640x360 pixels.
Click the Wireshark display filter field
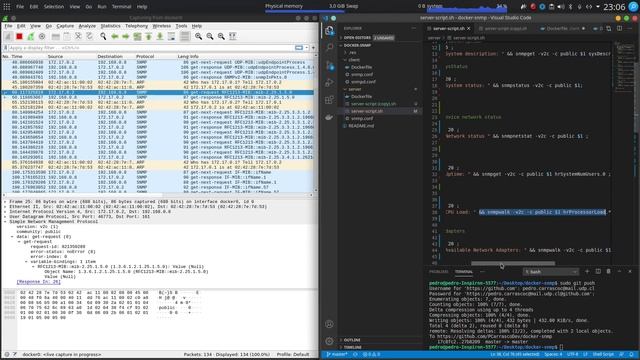coord(151,48)
